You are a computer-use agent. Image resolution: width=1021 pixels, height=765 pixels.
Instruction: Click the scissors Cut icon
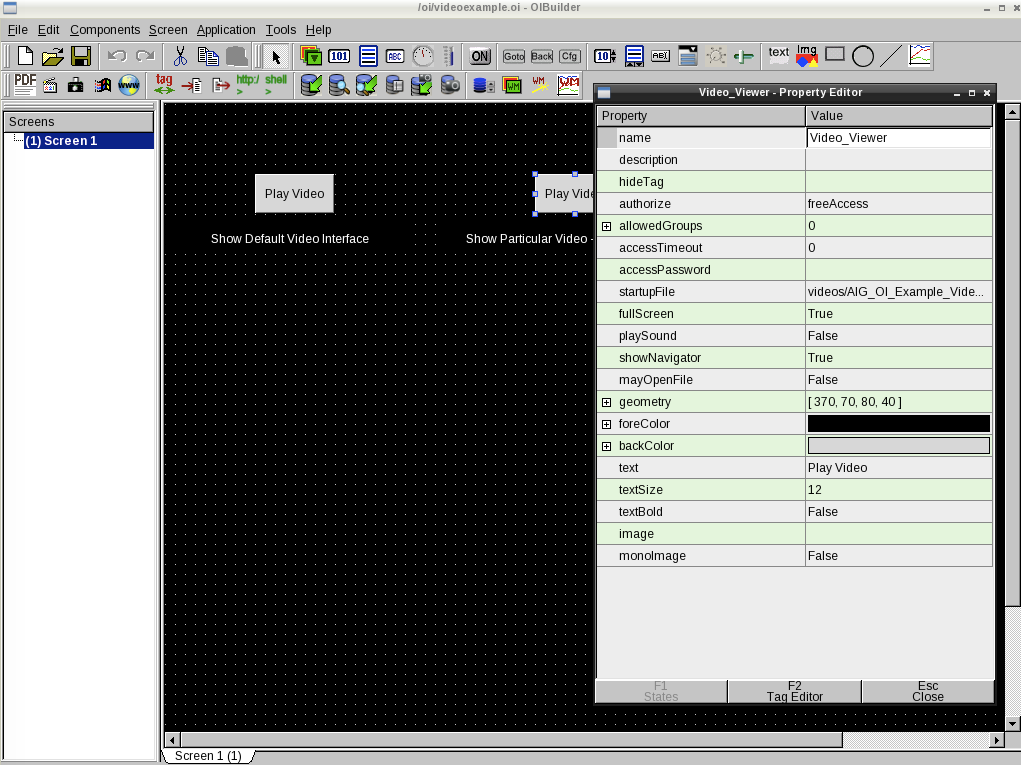[180, 56]
